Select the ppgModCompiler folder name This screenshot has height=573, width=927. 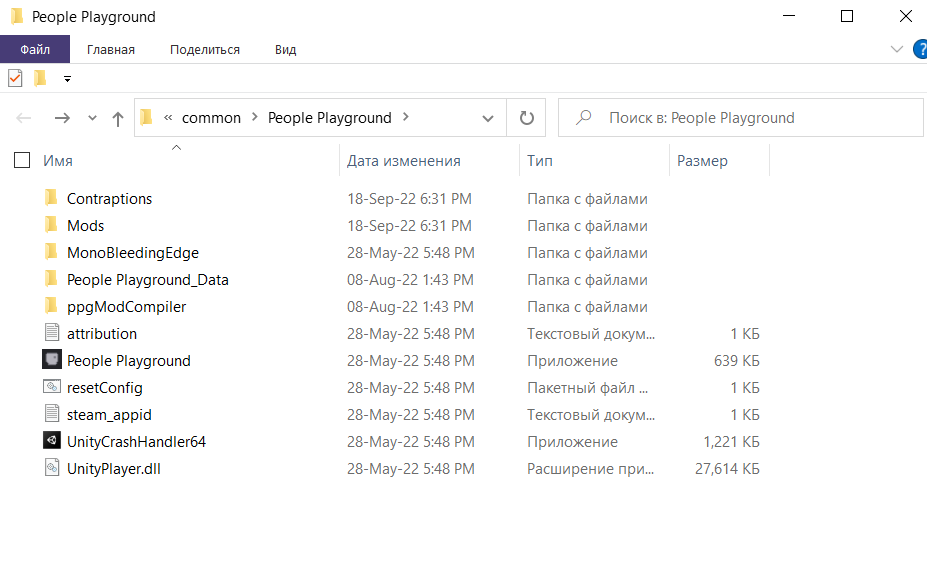pyautogui.click(x=126, y=307)
